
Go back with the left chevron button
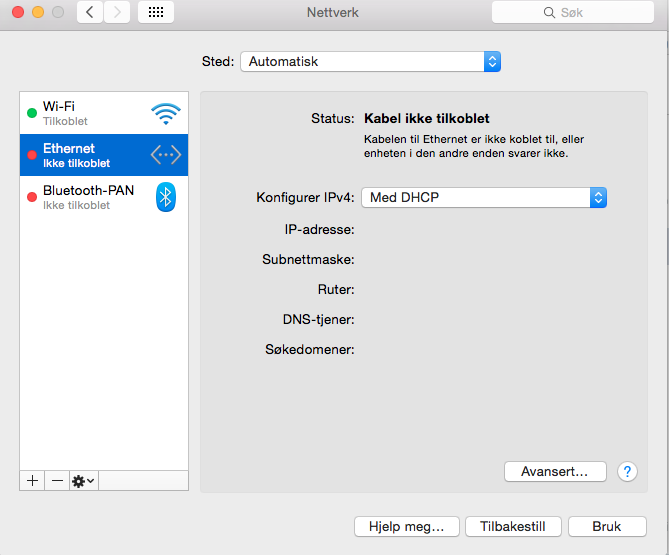(90, 12)
